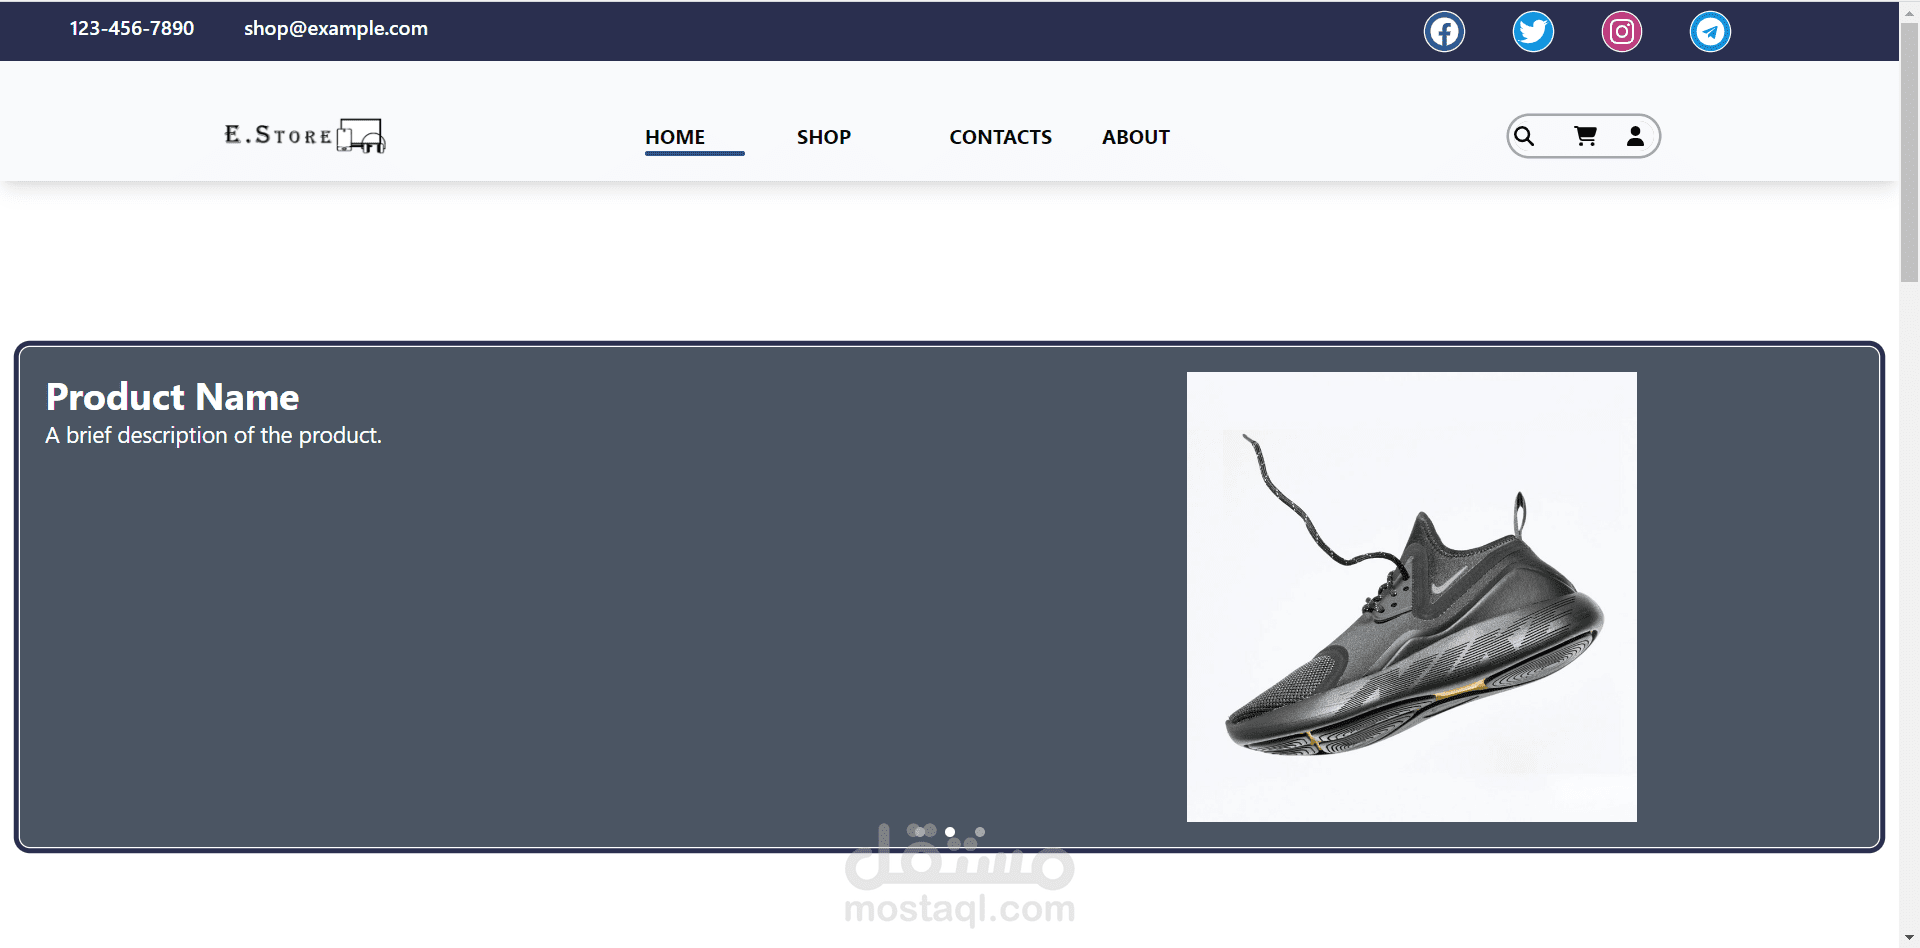Select the white active carousel dot
This screenshot has width=1920, height=948.
coord(950,832)
